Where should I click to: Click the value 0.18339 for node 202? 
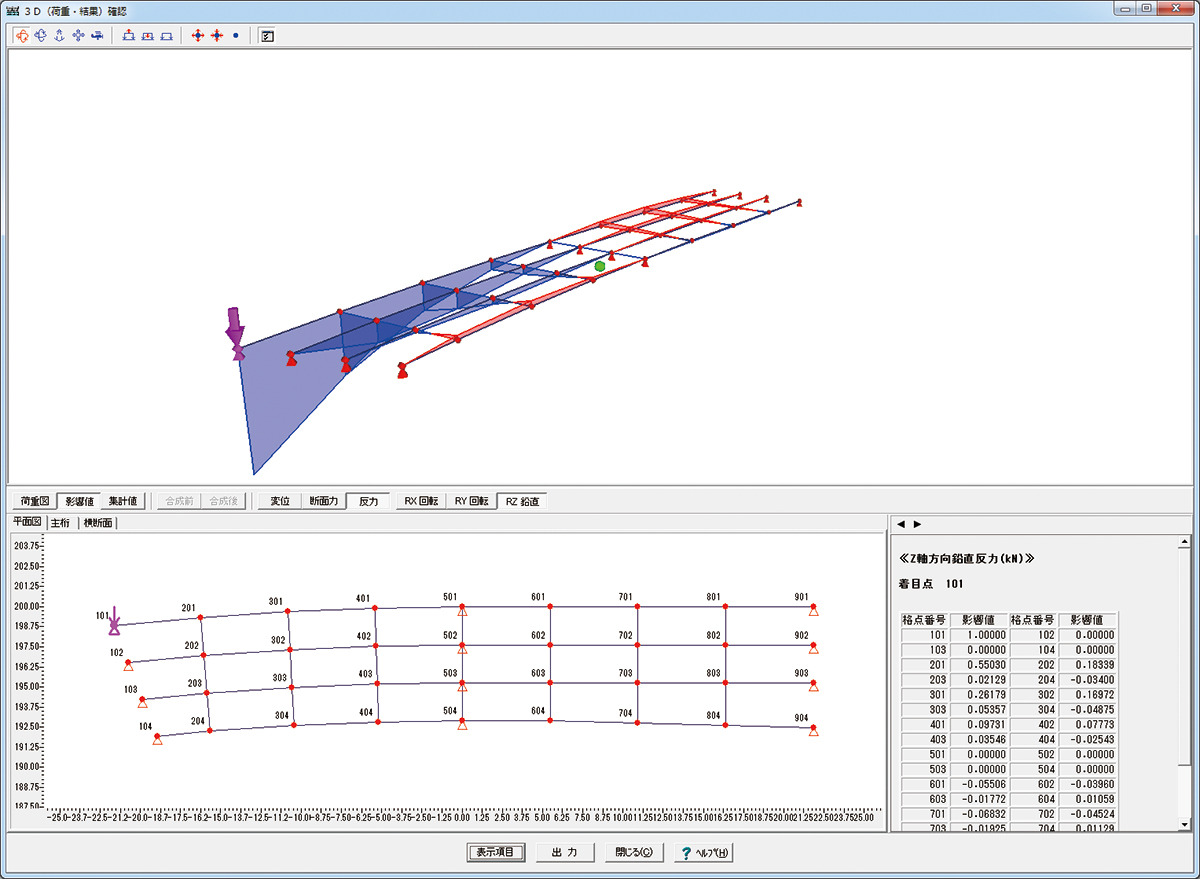point(1087,663)
